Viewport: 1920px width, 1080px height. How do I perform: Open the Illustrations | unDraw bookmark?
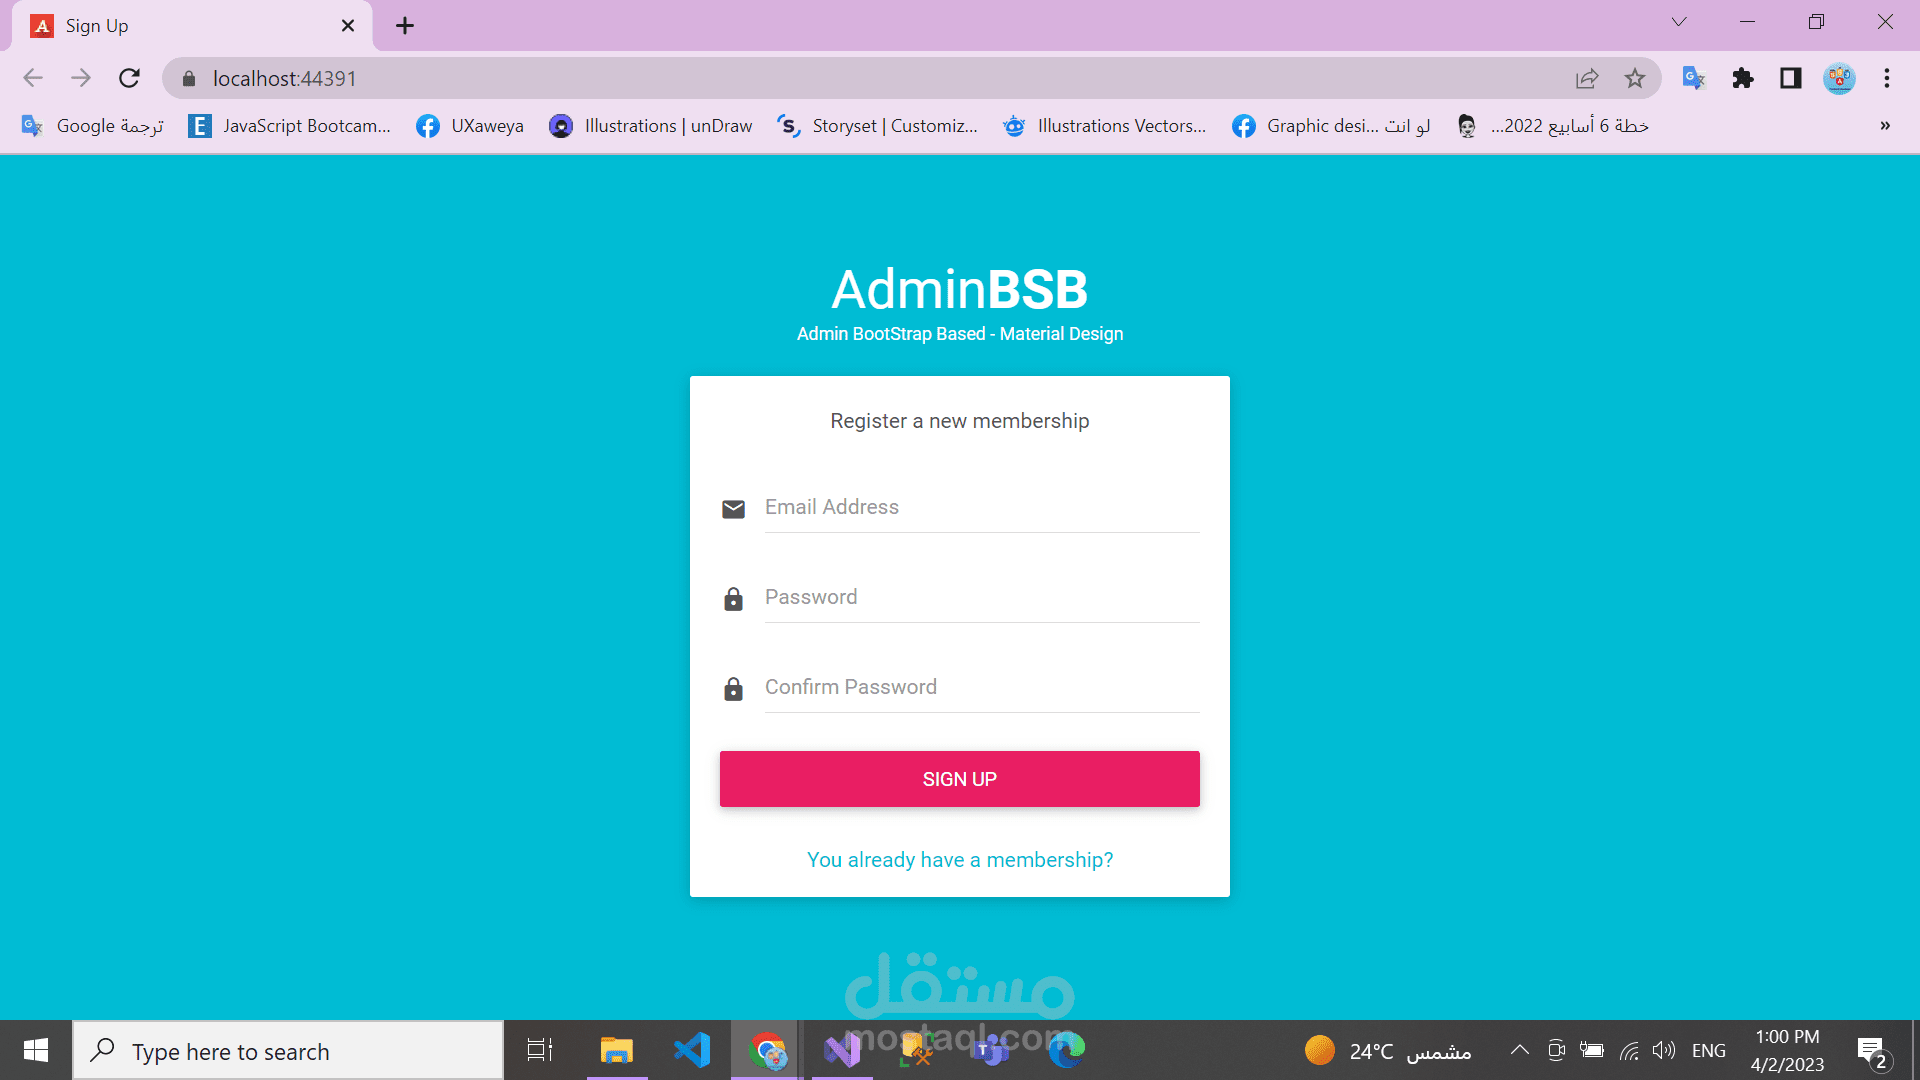coord(651,126)
